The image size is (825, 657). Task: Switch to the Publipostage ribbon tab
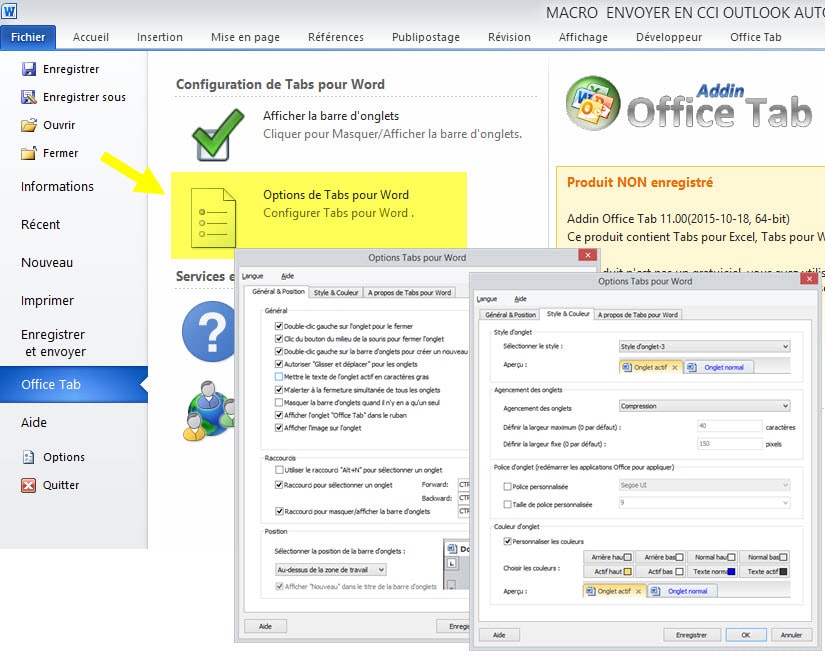[426, 37]
